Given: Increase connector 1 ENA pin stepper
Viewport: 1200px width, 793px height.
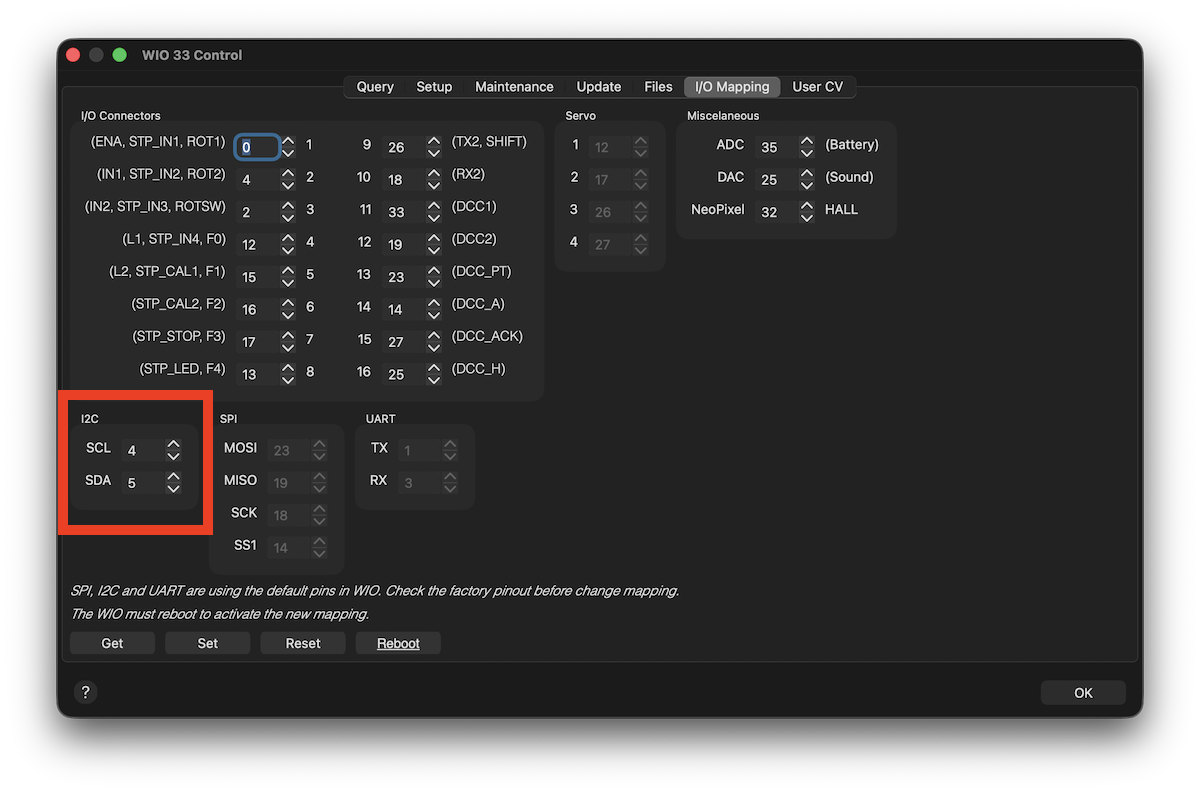Looking at the screenshot, I should (x=288, y=140).
